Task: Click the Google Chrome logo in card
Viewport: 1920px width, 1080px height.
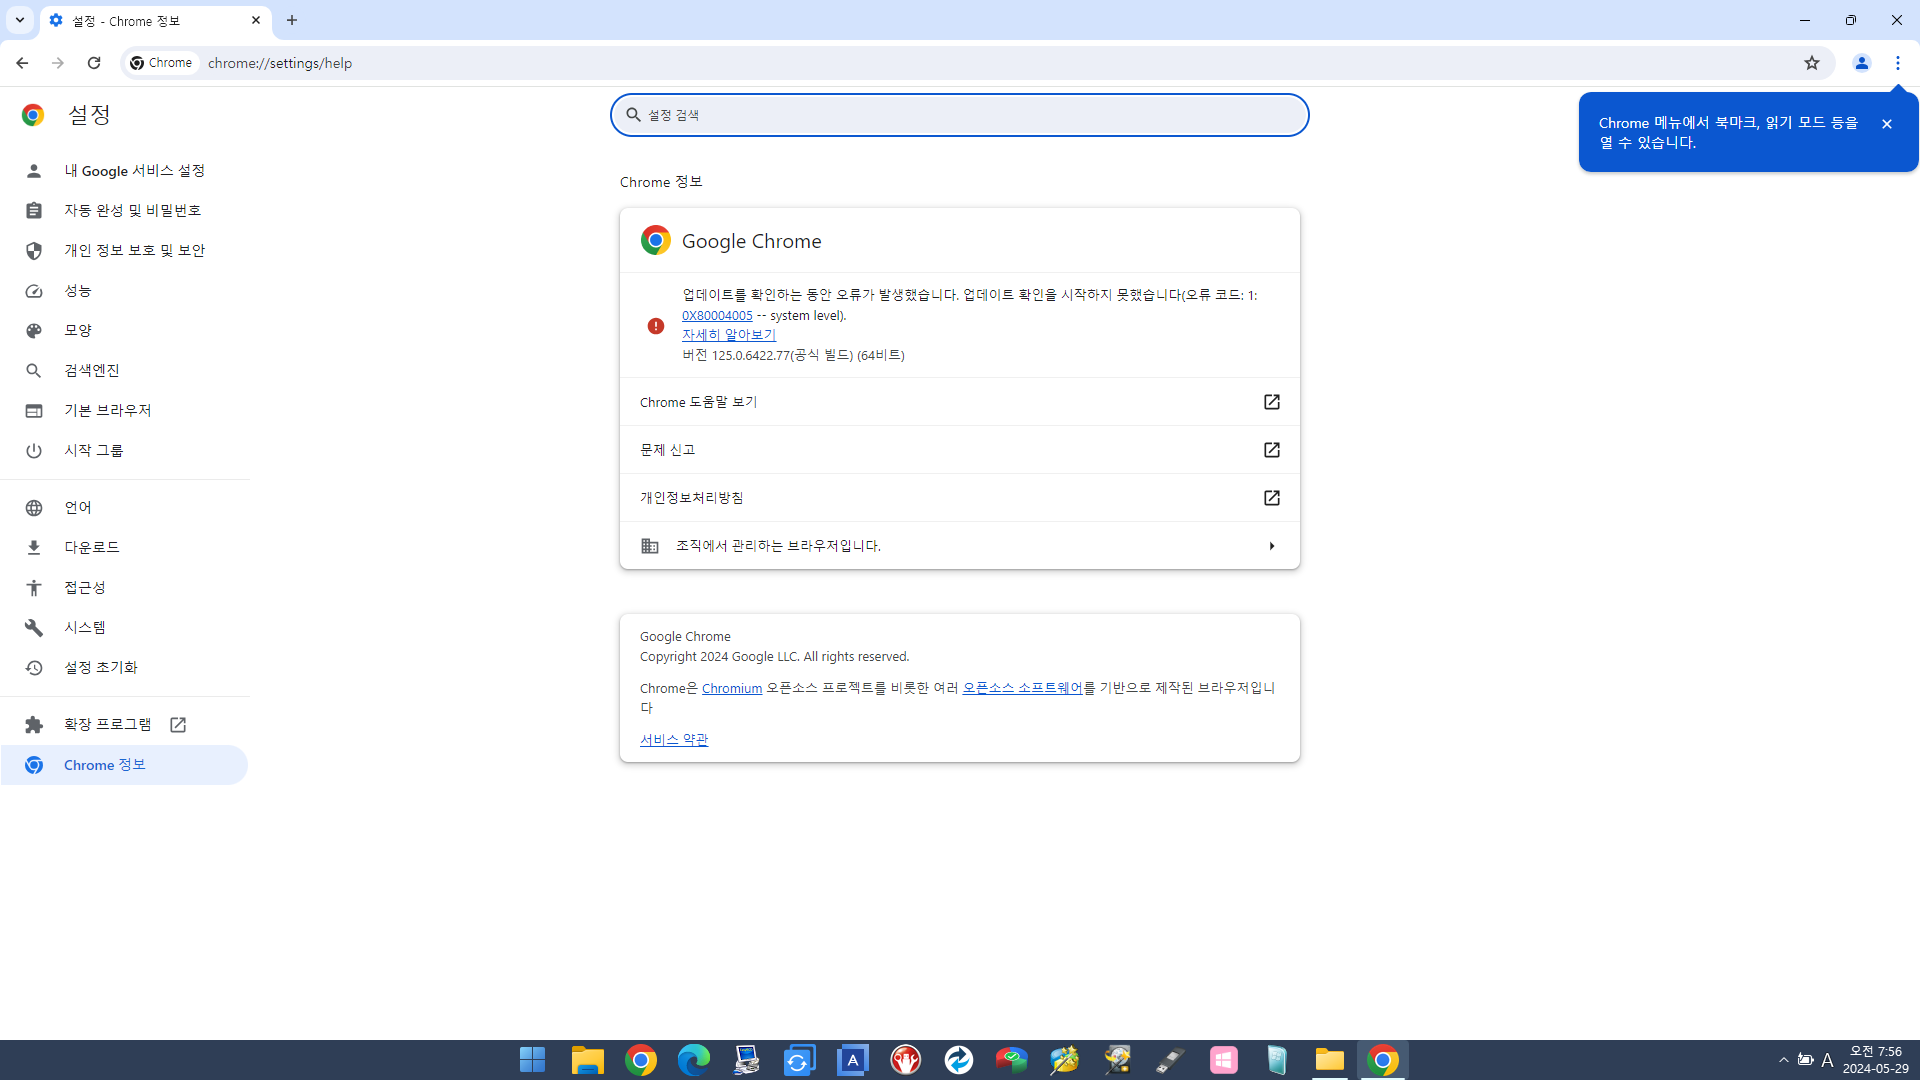Action: (x=656, y=240)
